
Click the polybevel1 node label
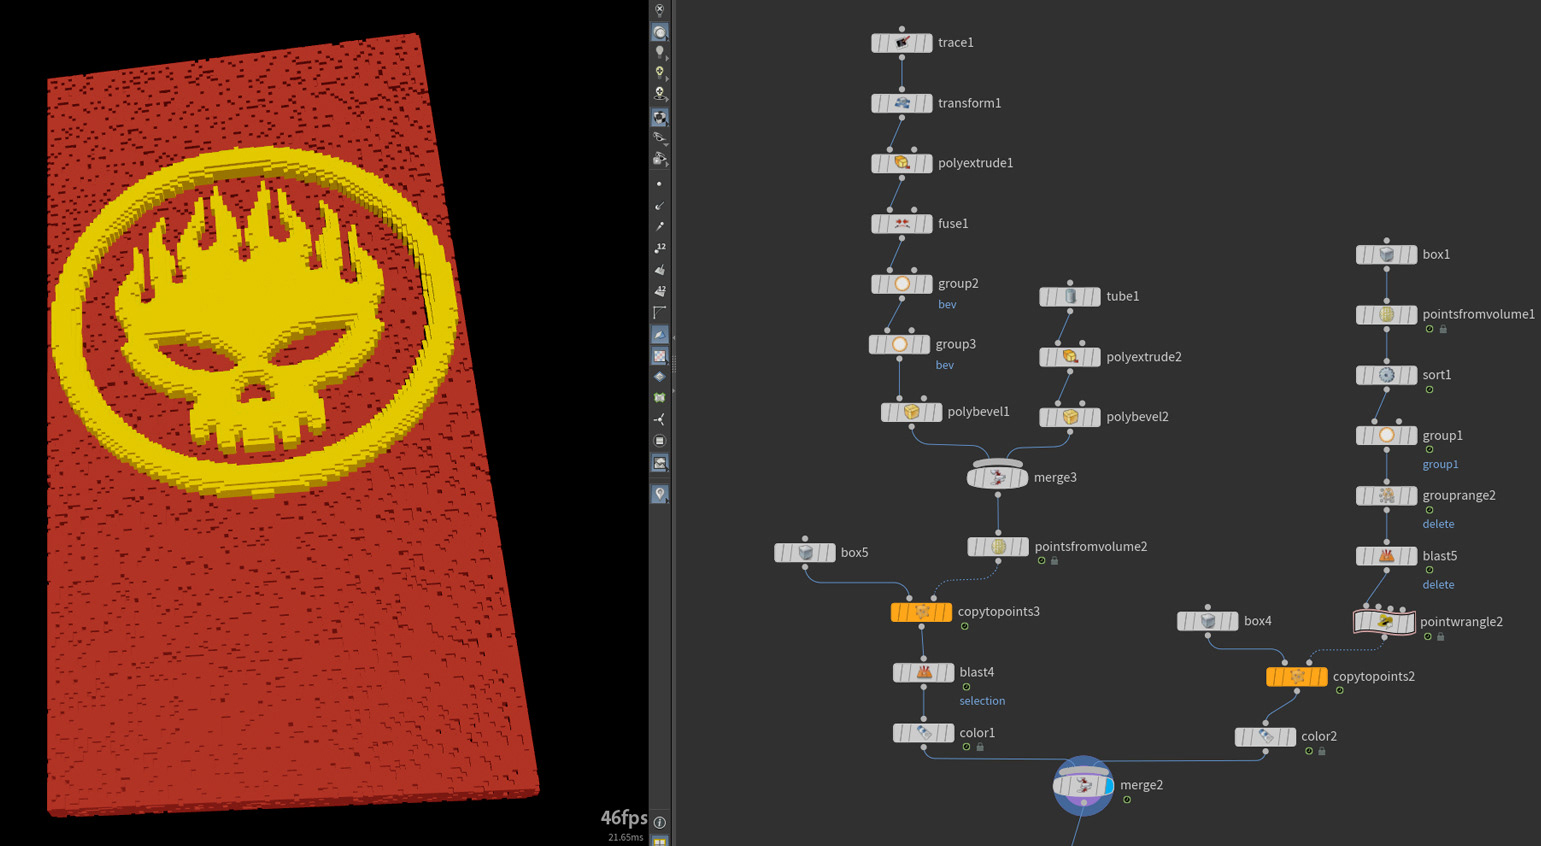(978, 412)
